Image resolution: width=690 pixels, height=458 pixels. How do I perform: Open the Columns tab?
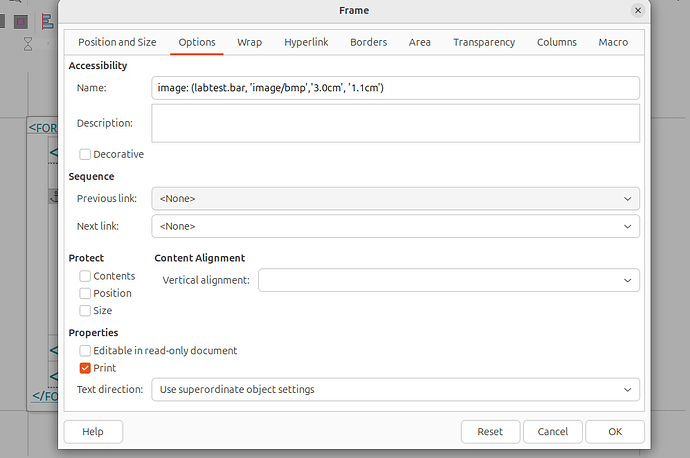556,42
